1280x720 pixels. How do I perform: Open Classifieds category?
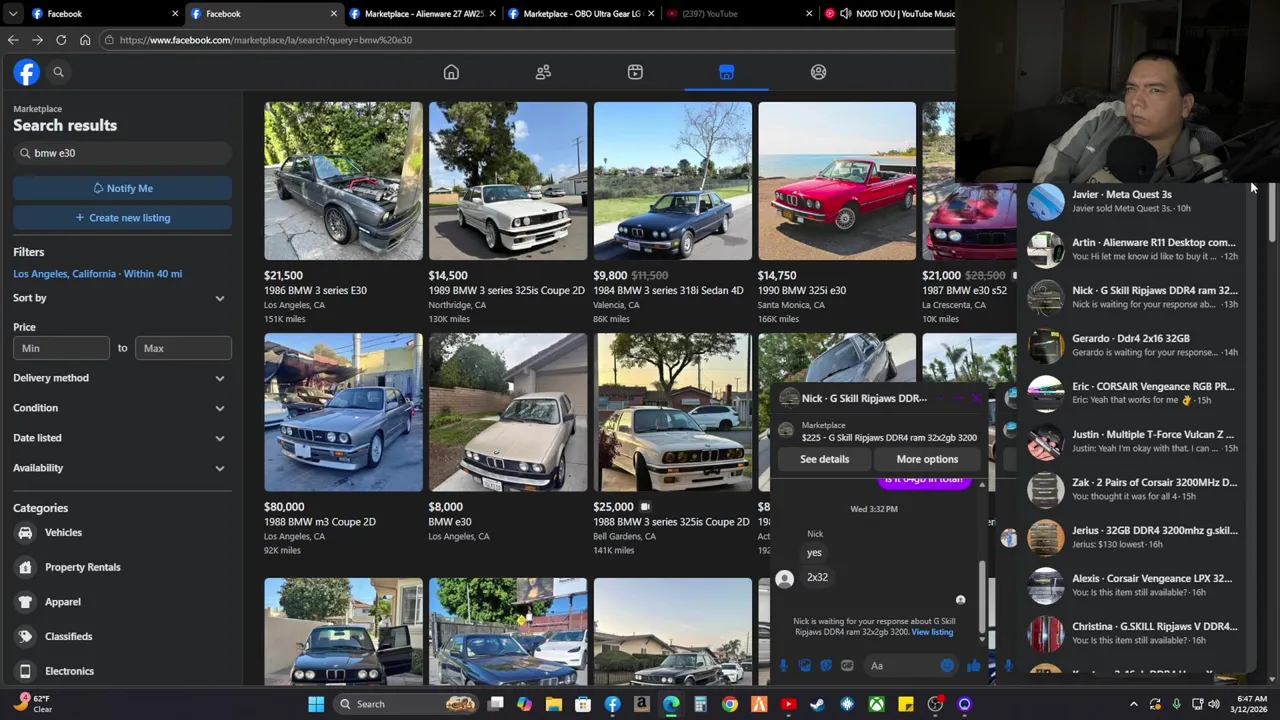tap(122, 636)
